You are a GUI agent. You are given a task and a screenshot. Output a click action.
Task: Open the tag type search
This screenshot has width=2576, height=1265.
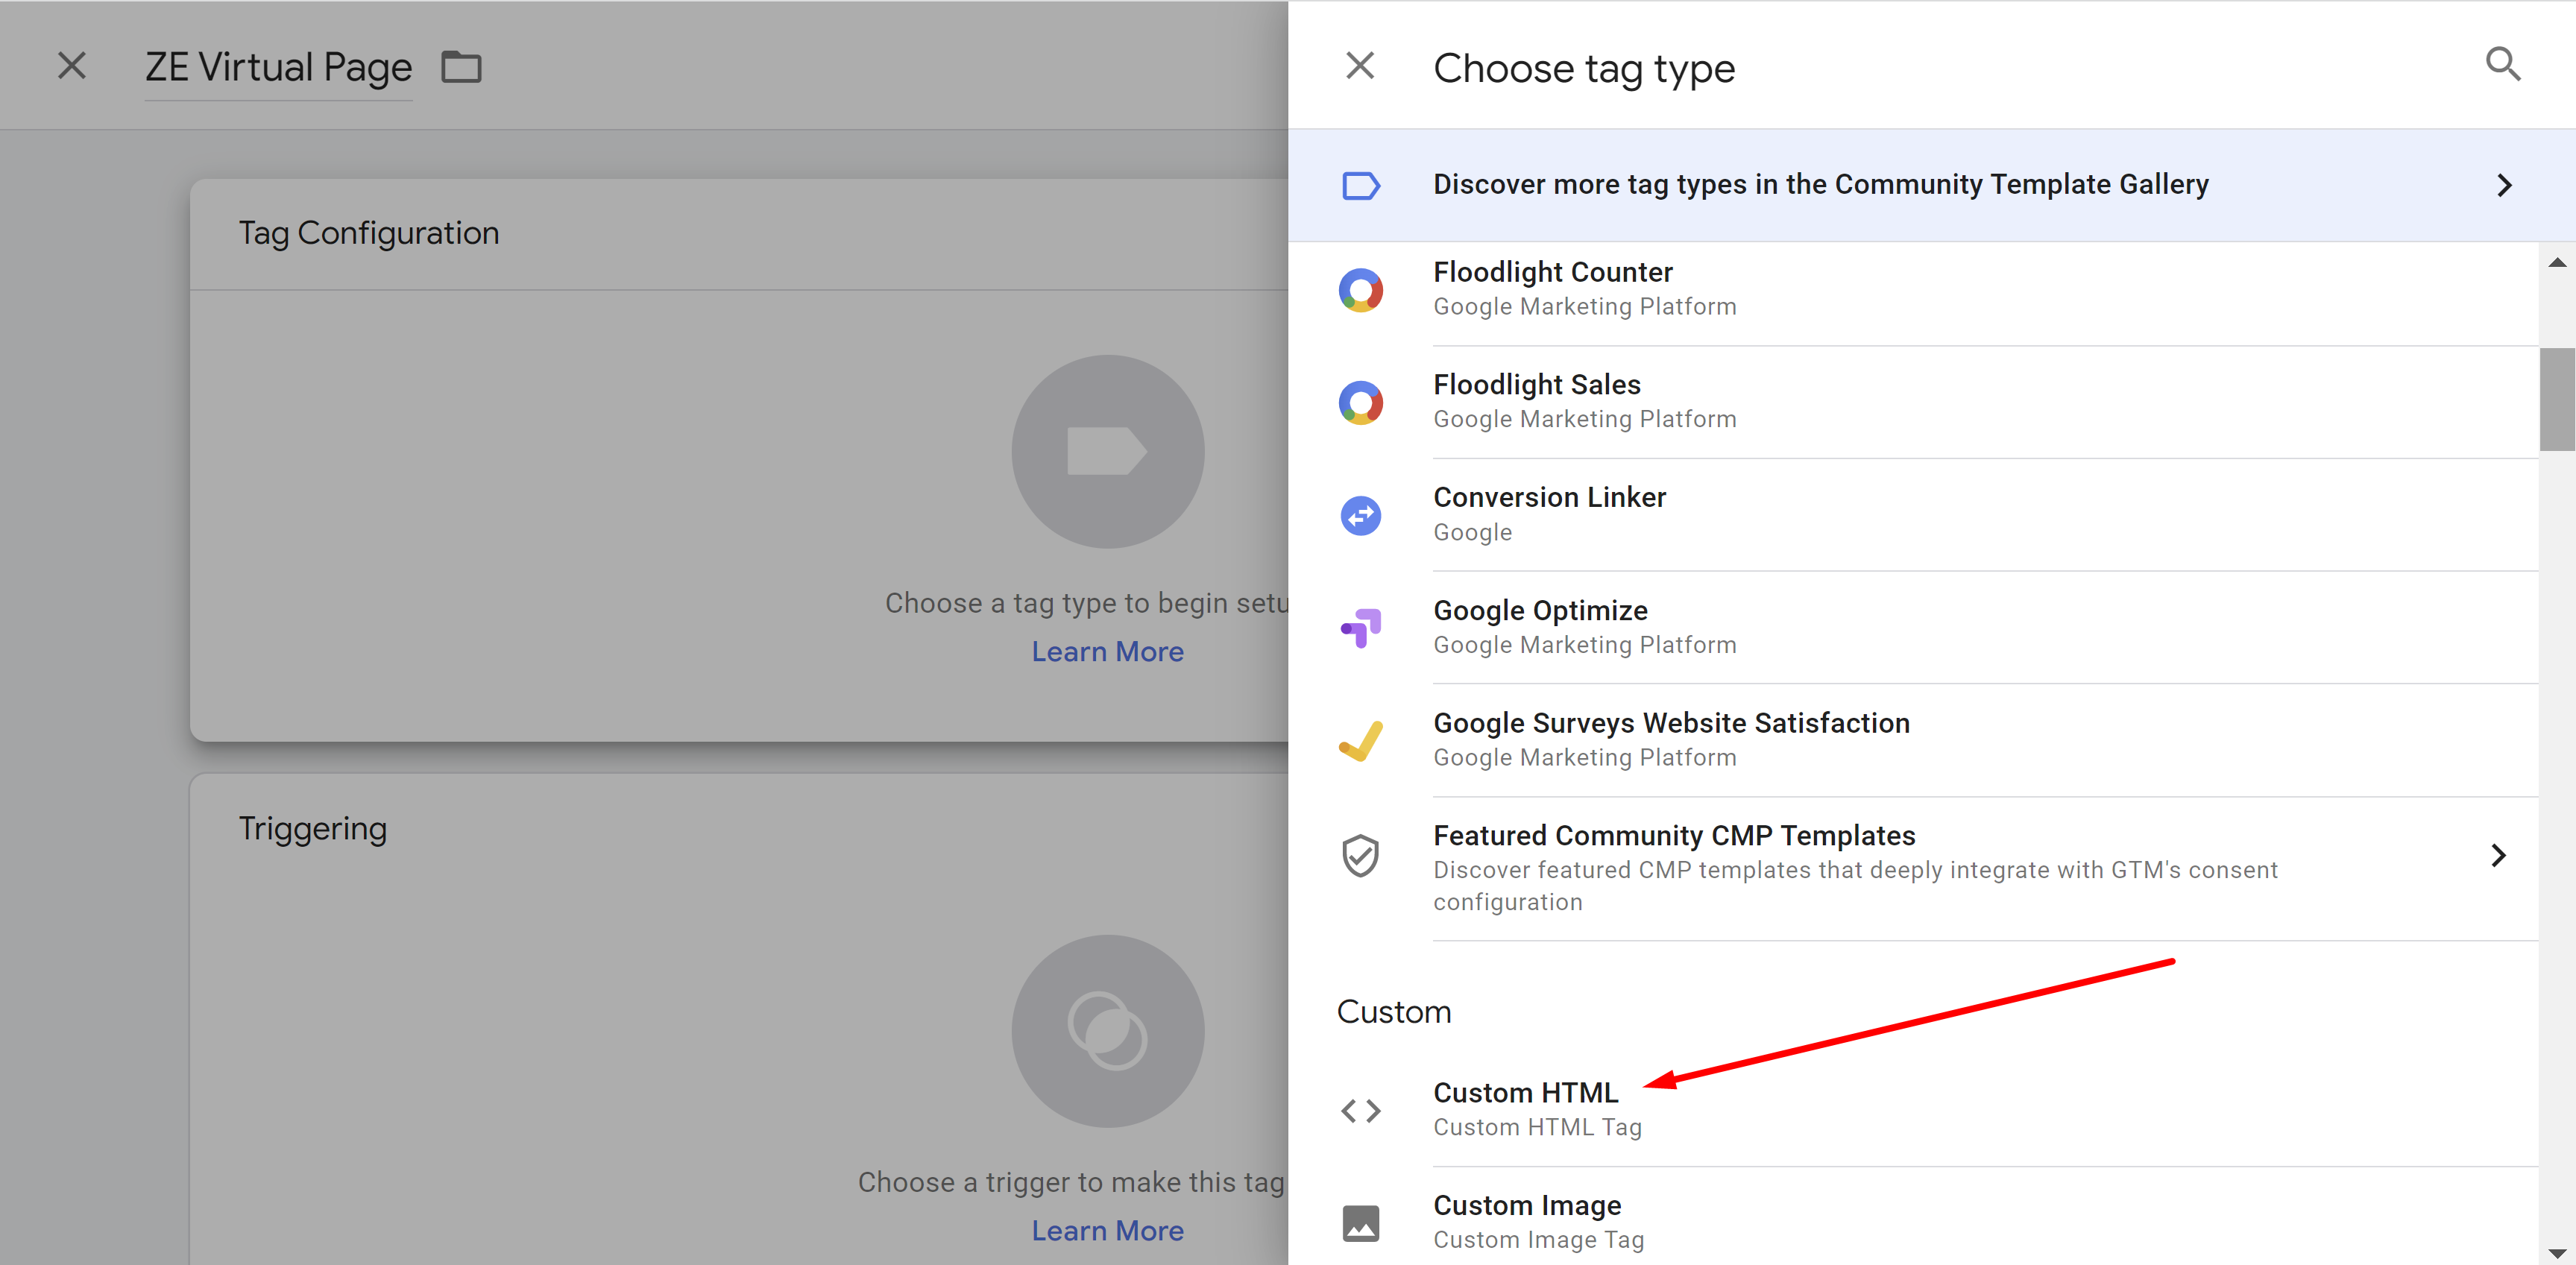[x=2503, y=64]
